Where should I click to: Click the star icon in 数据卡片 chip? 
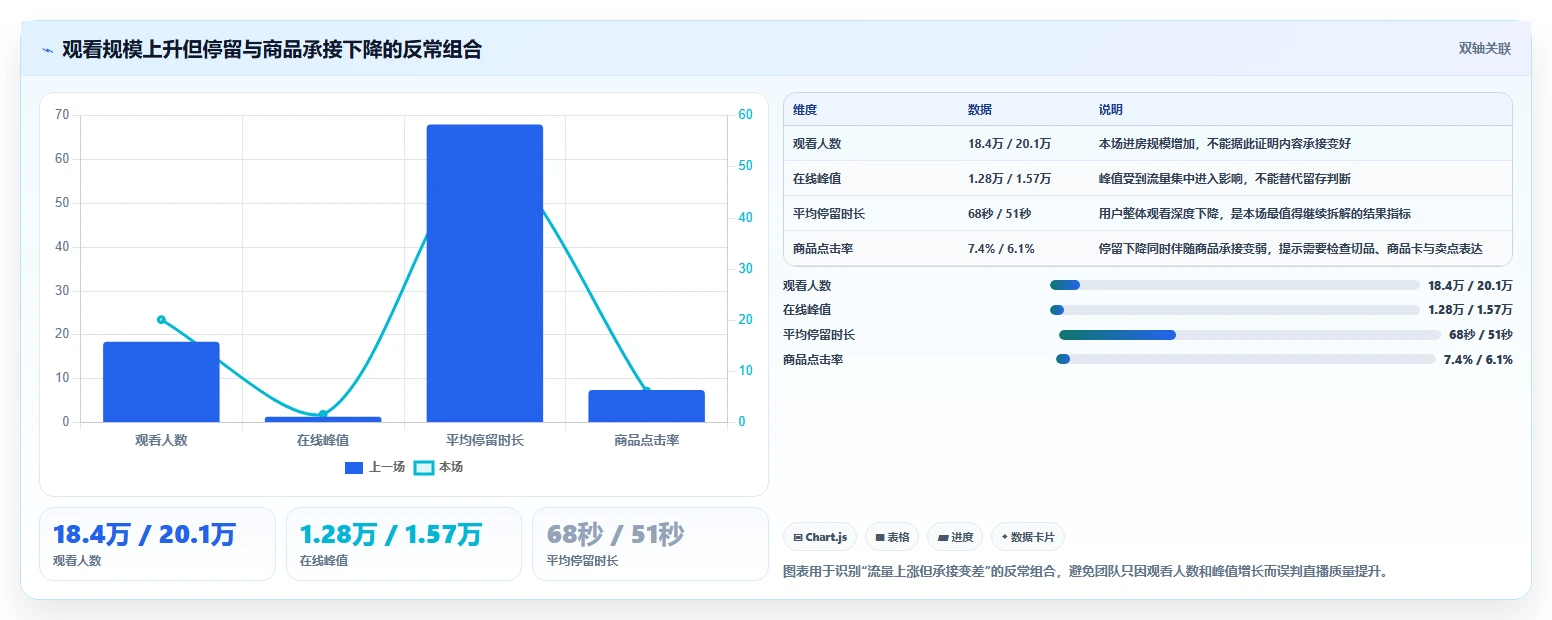[1004, 537]
